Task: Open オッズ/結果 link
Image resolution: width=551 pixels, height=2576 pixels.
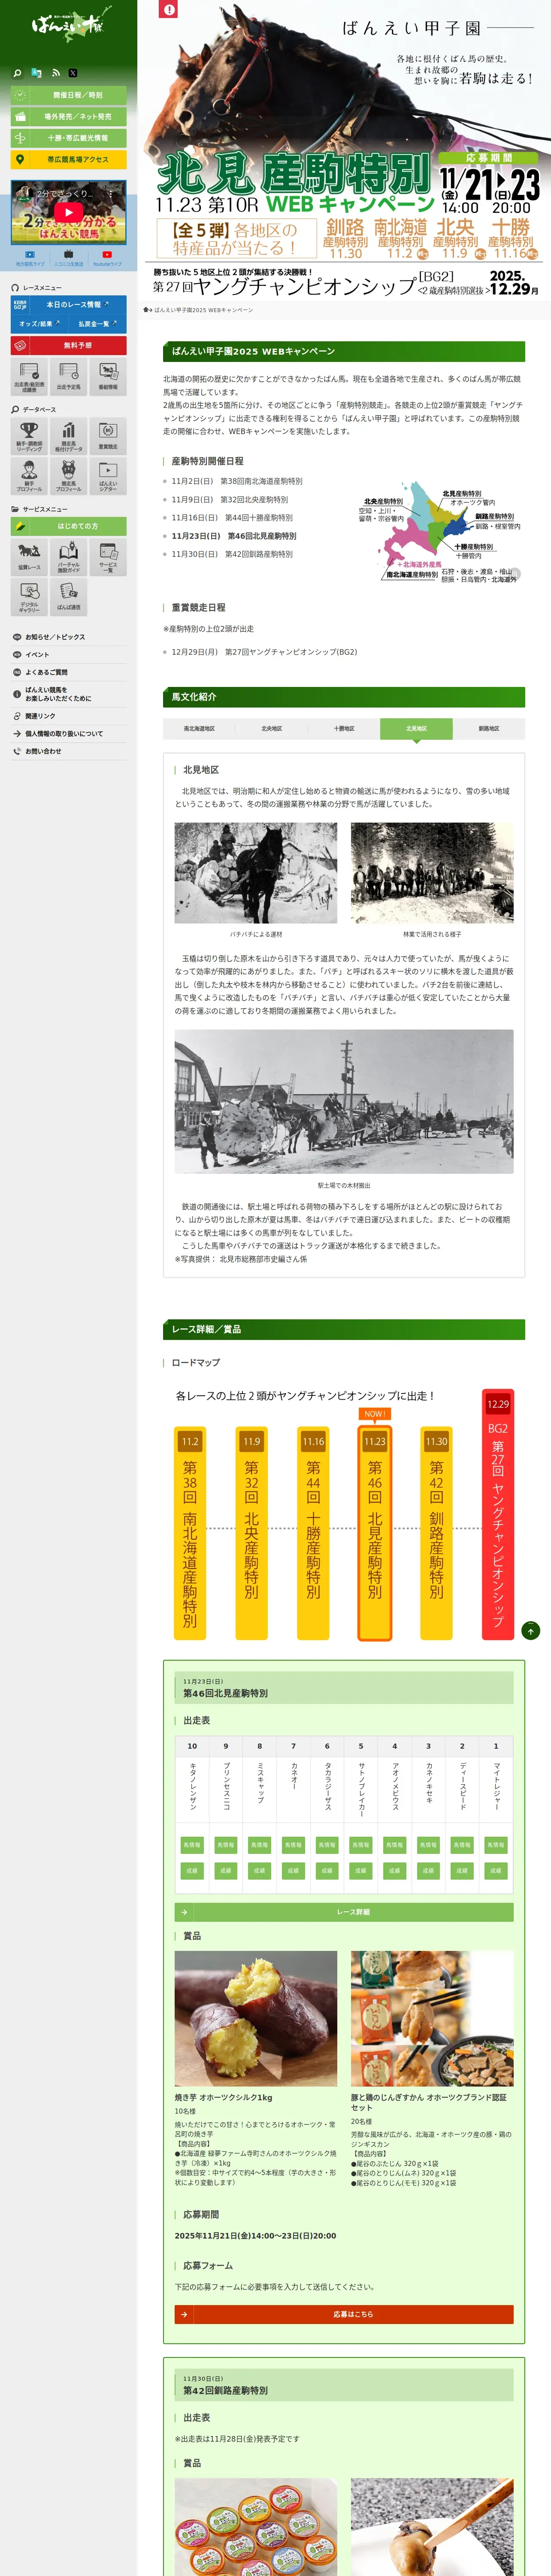Action: click(x=39, y=324)
